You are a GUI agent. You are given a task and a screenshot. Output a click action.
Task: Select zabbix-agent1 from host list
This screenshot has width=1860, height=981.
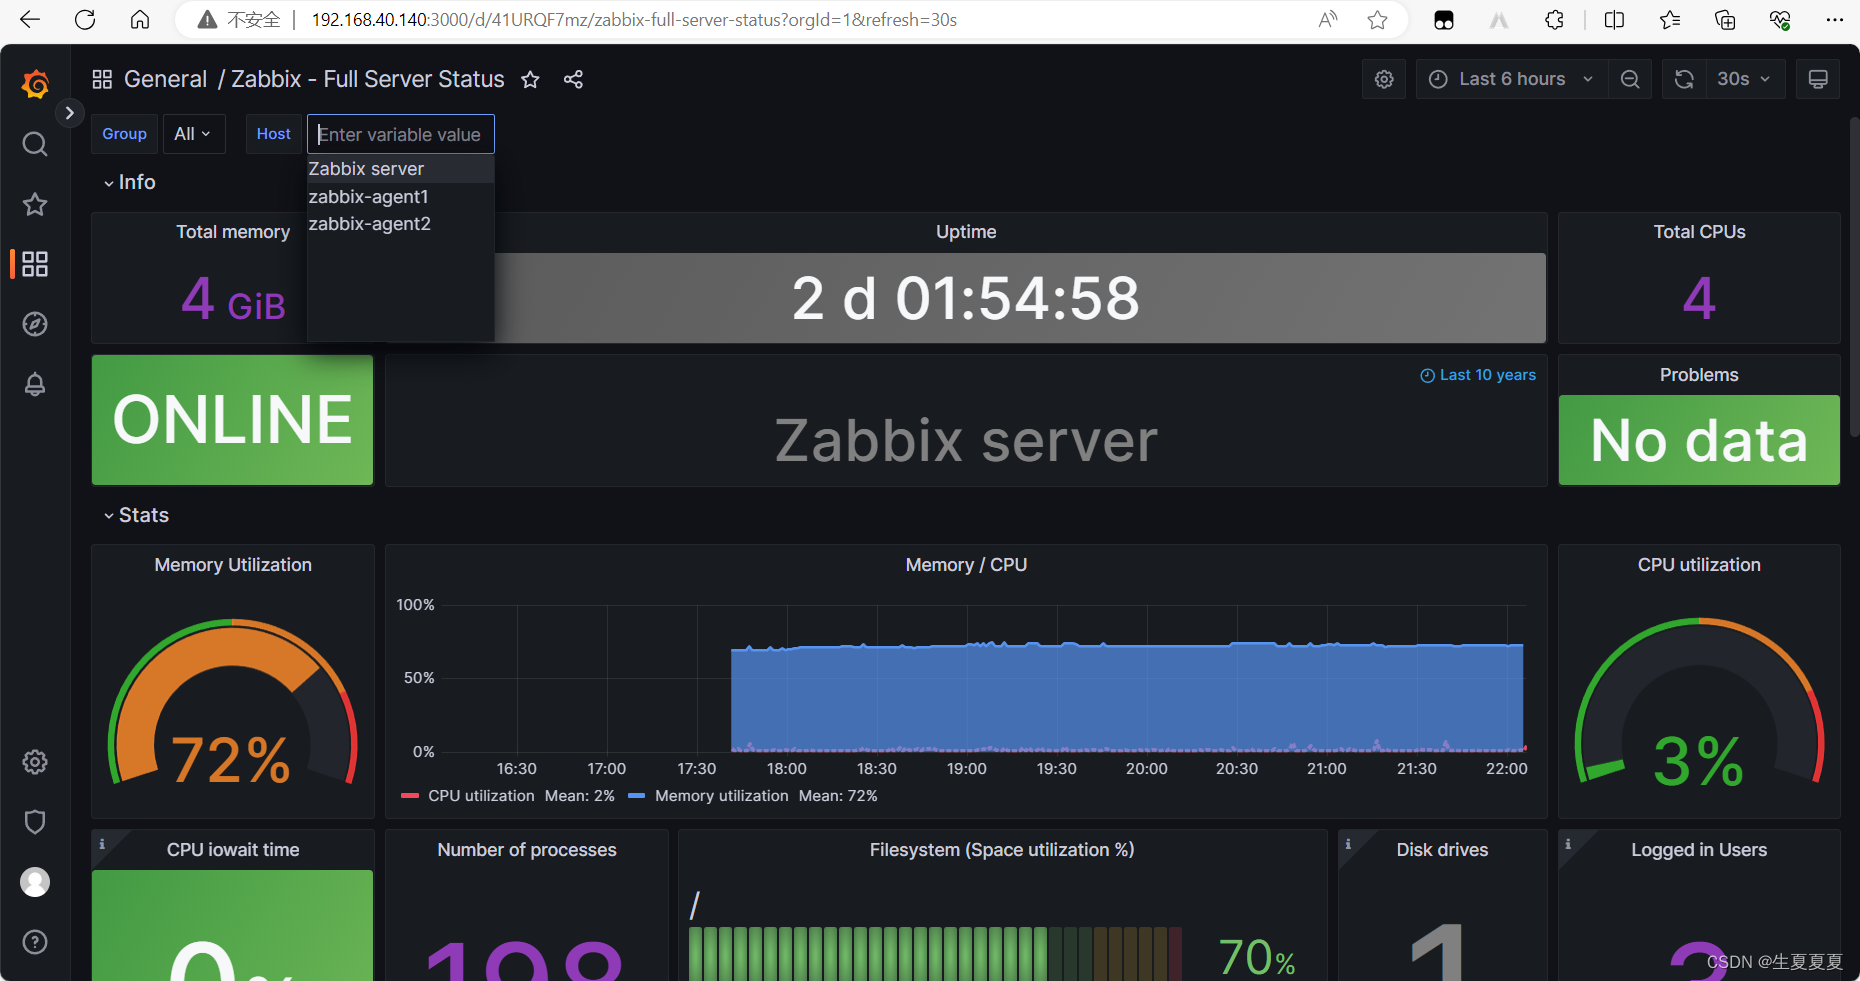click(400, 197)
